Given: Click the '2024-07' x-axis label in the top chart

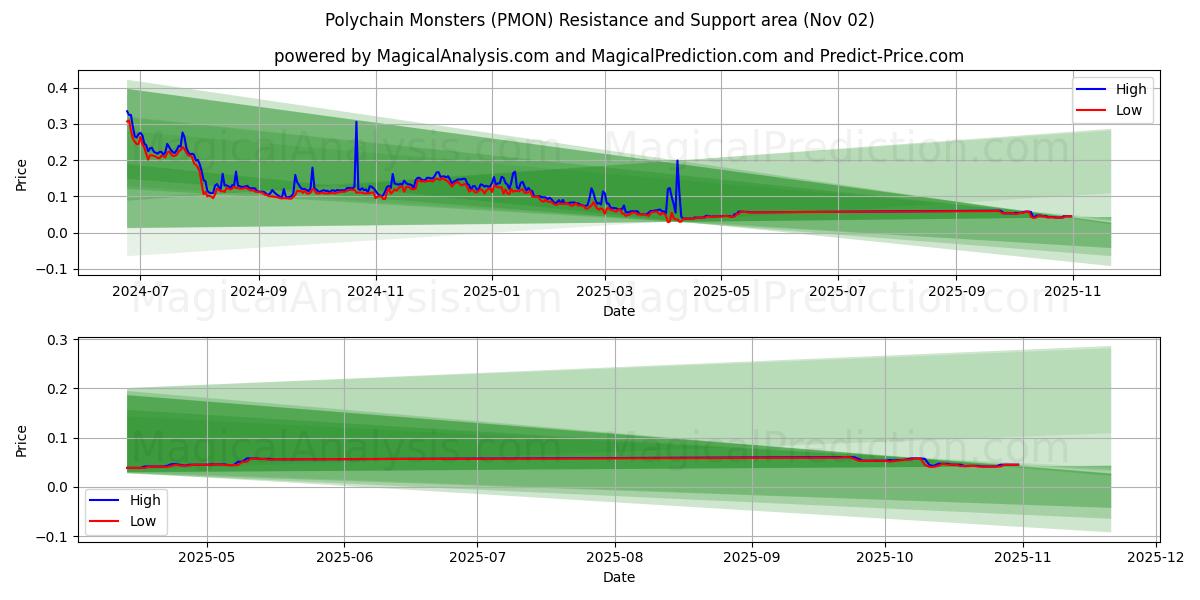Looking at the screenshot, I should tap(139, 292).
